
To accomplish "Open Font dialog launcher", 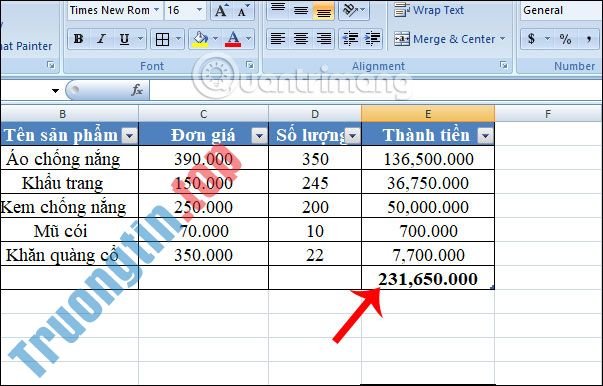I will 250,65.
